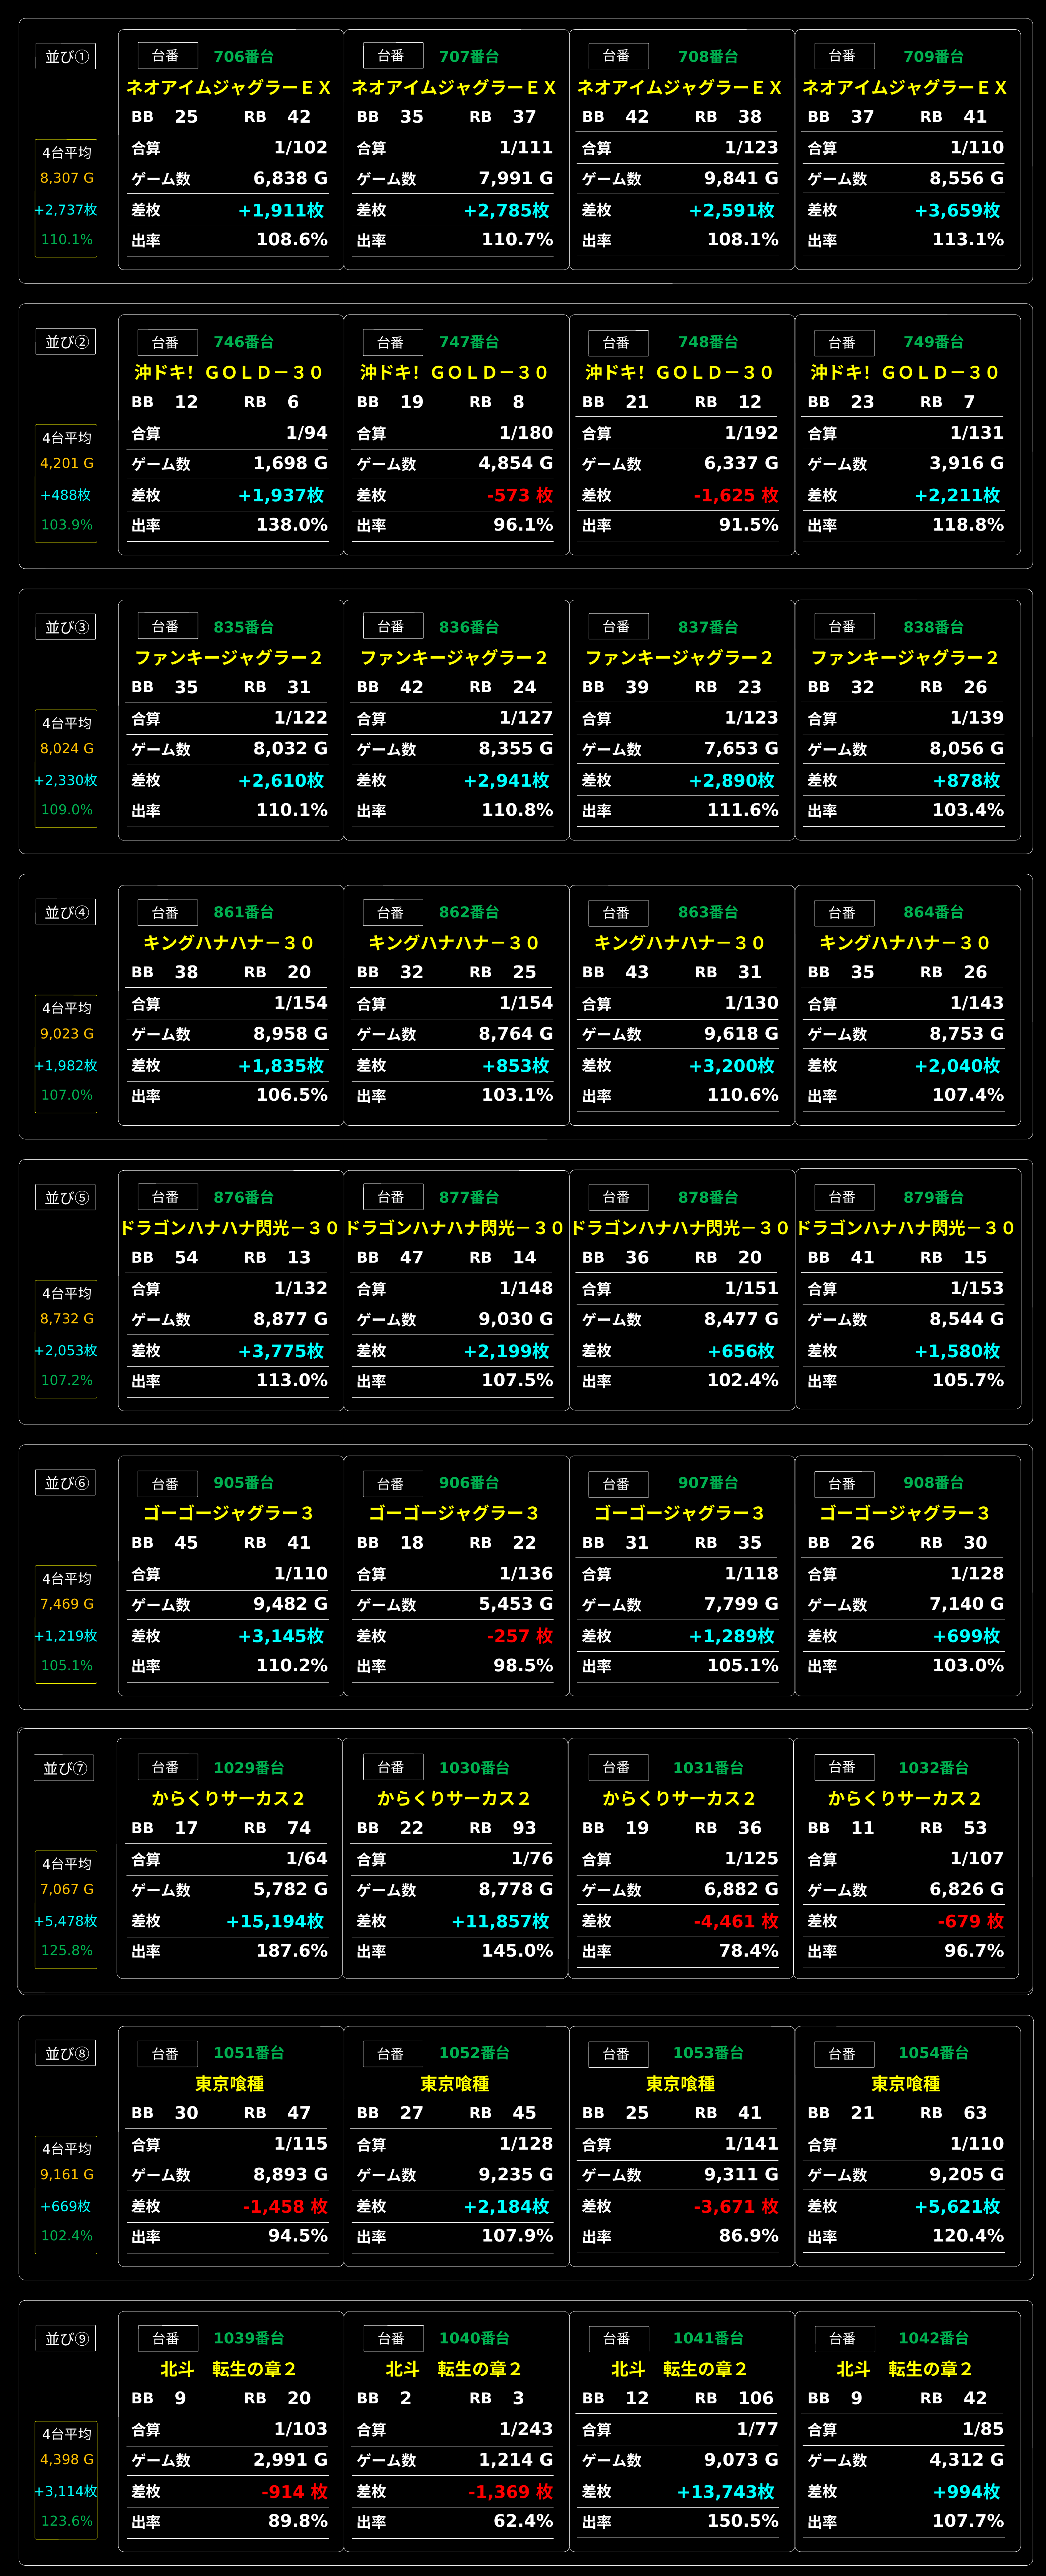Image resolution: width=1046 pixels, height=2576 pixels.
Task: Select the "並び⑨" row label
Action: point(66,2338)
